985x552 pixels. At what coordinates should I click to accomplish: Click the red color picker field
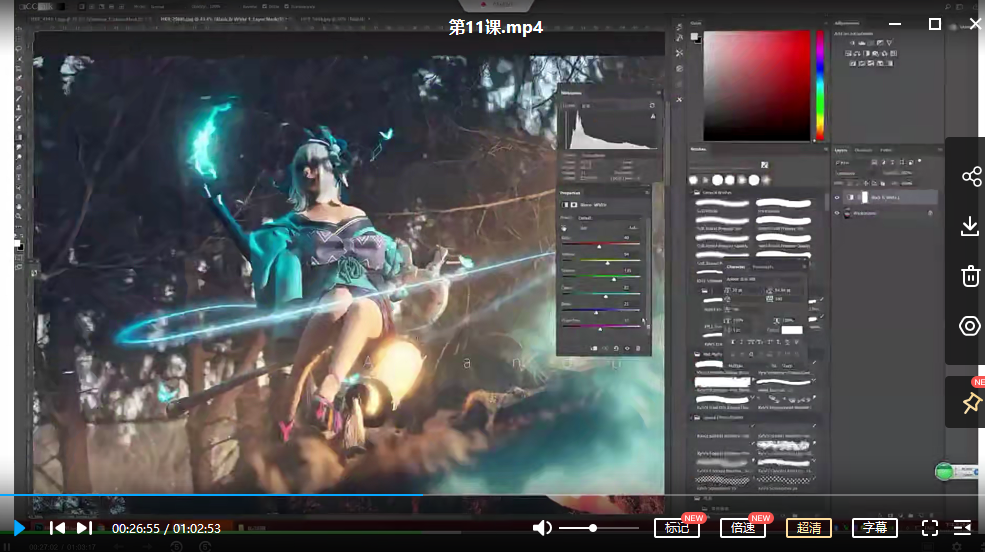(x=756, y=85)
